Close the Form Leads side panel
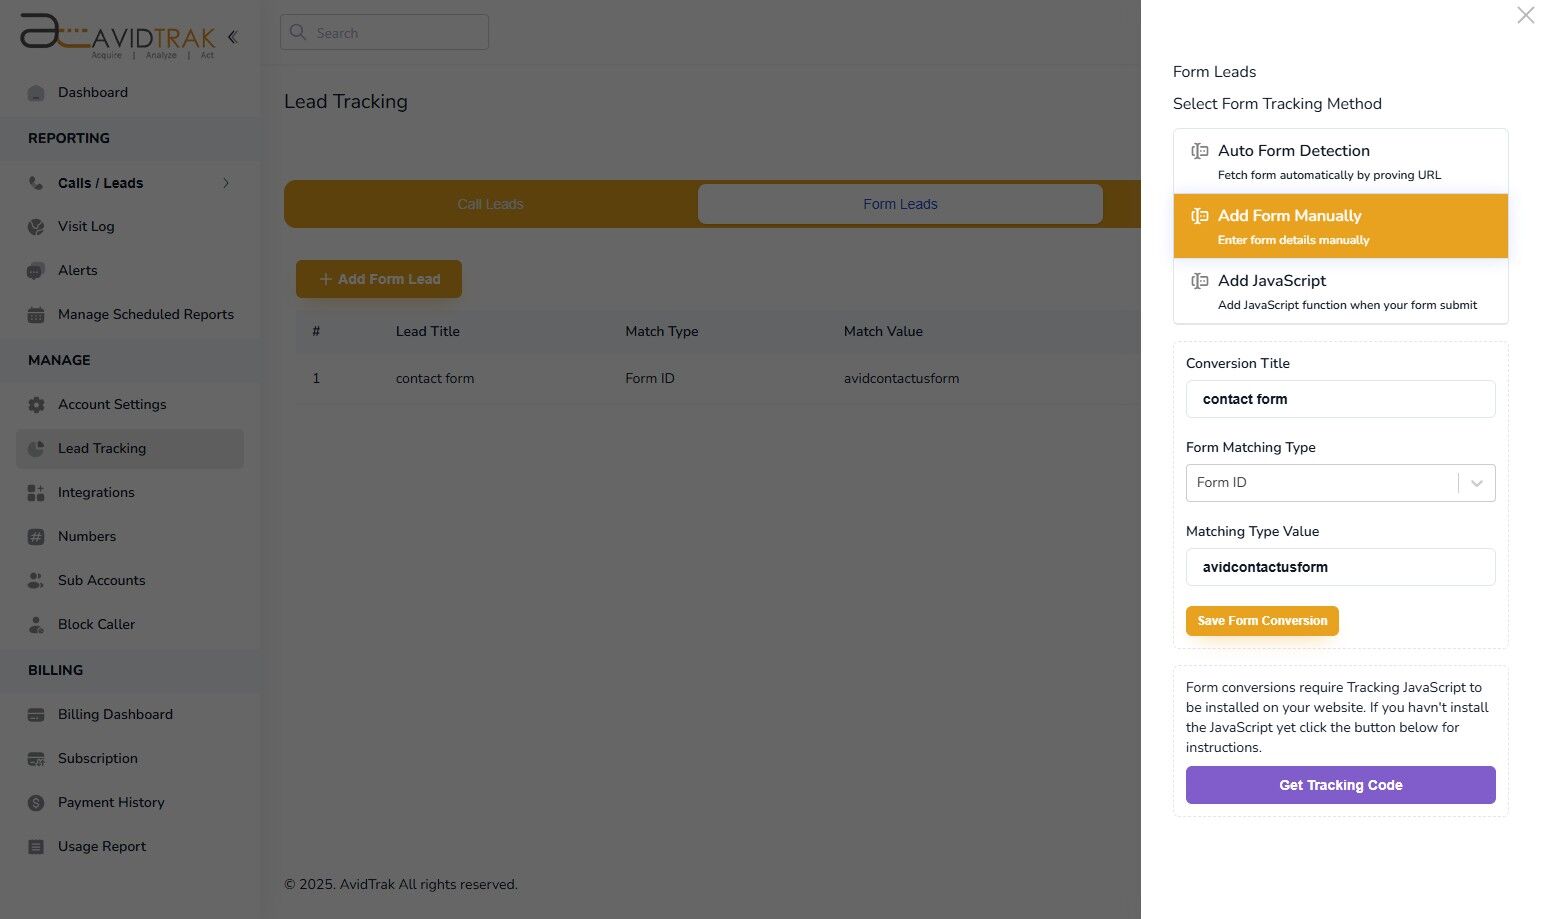This screenshot has width=1541, height=919. (1525, 15)
